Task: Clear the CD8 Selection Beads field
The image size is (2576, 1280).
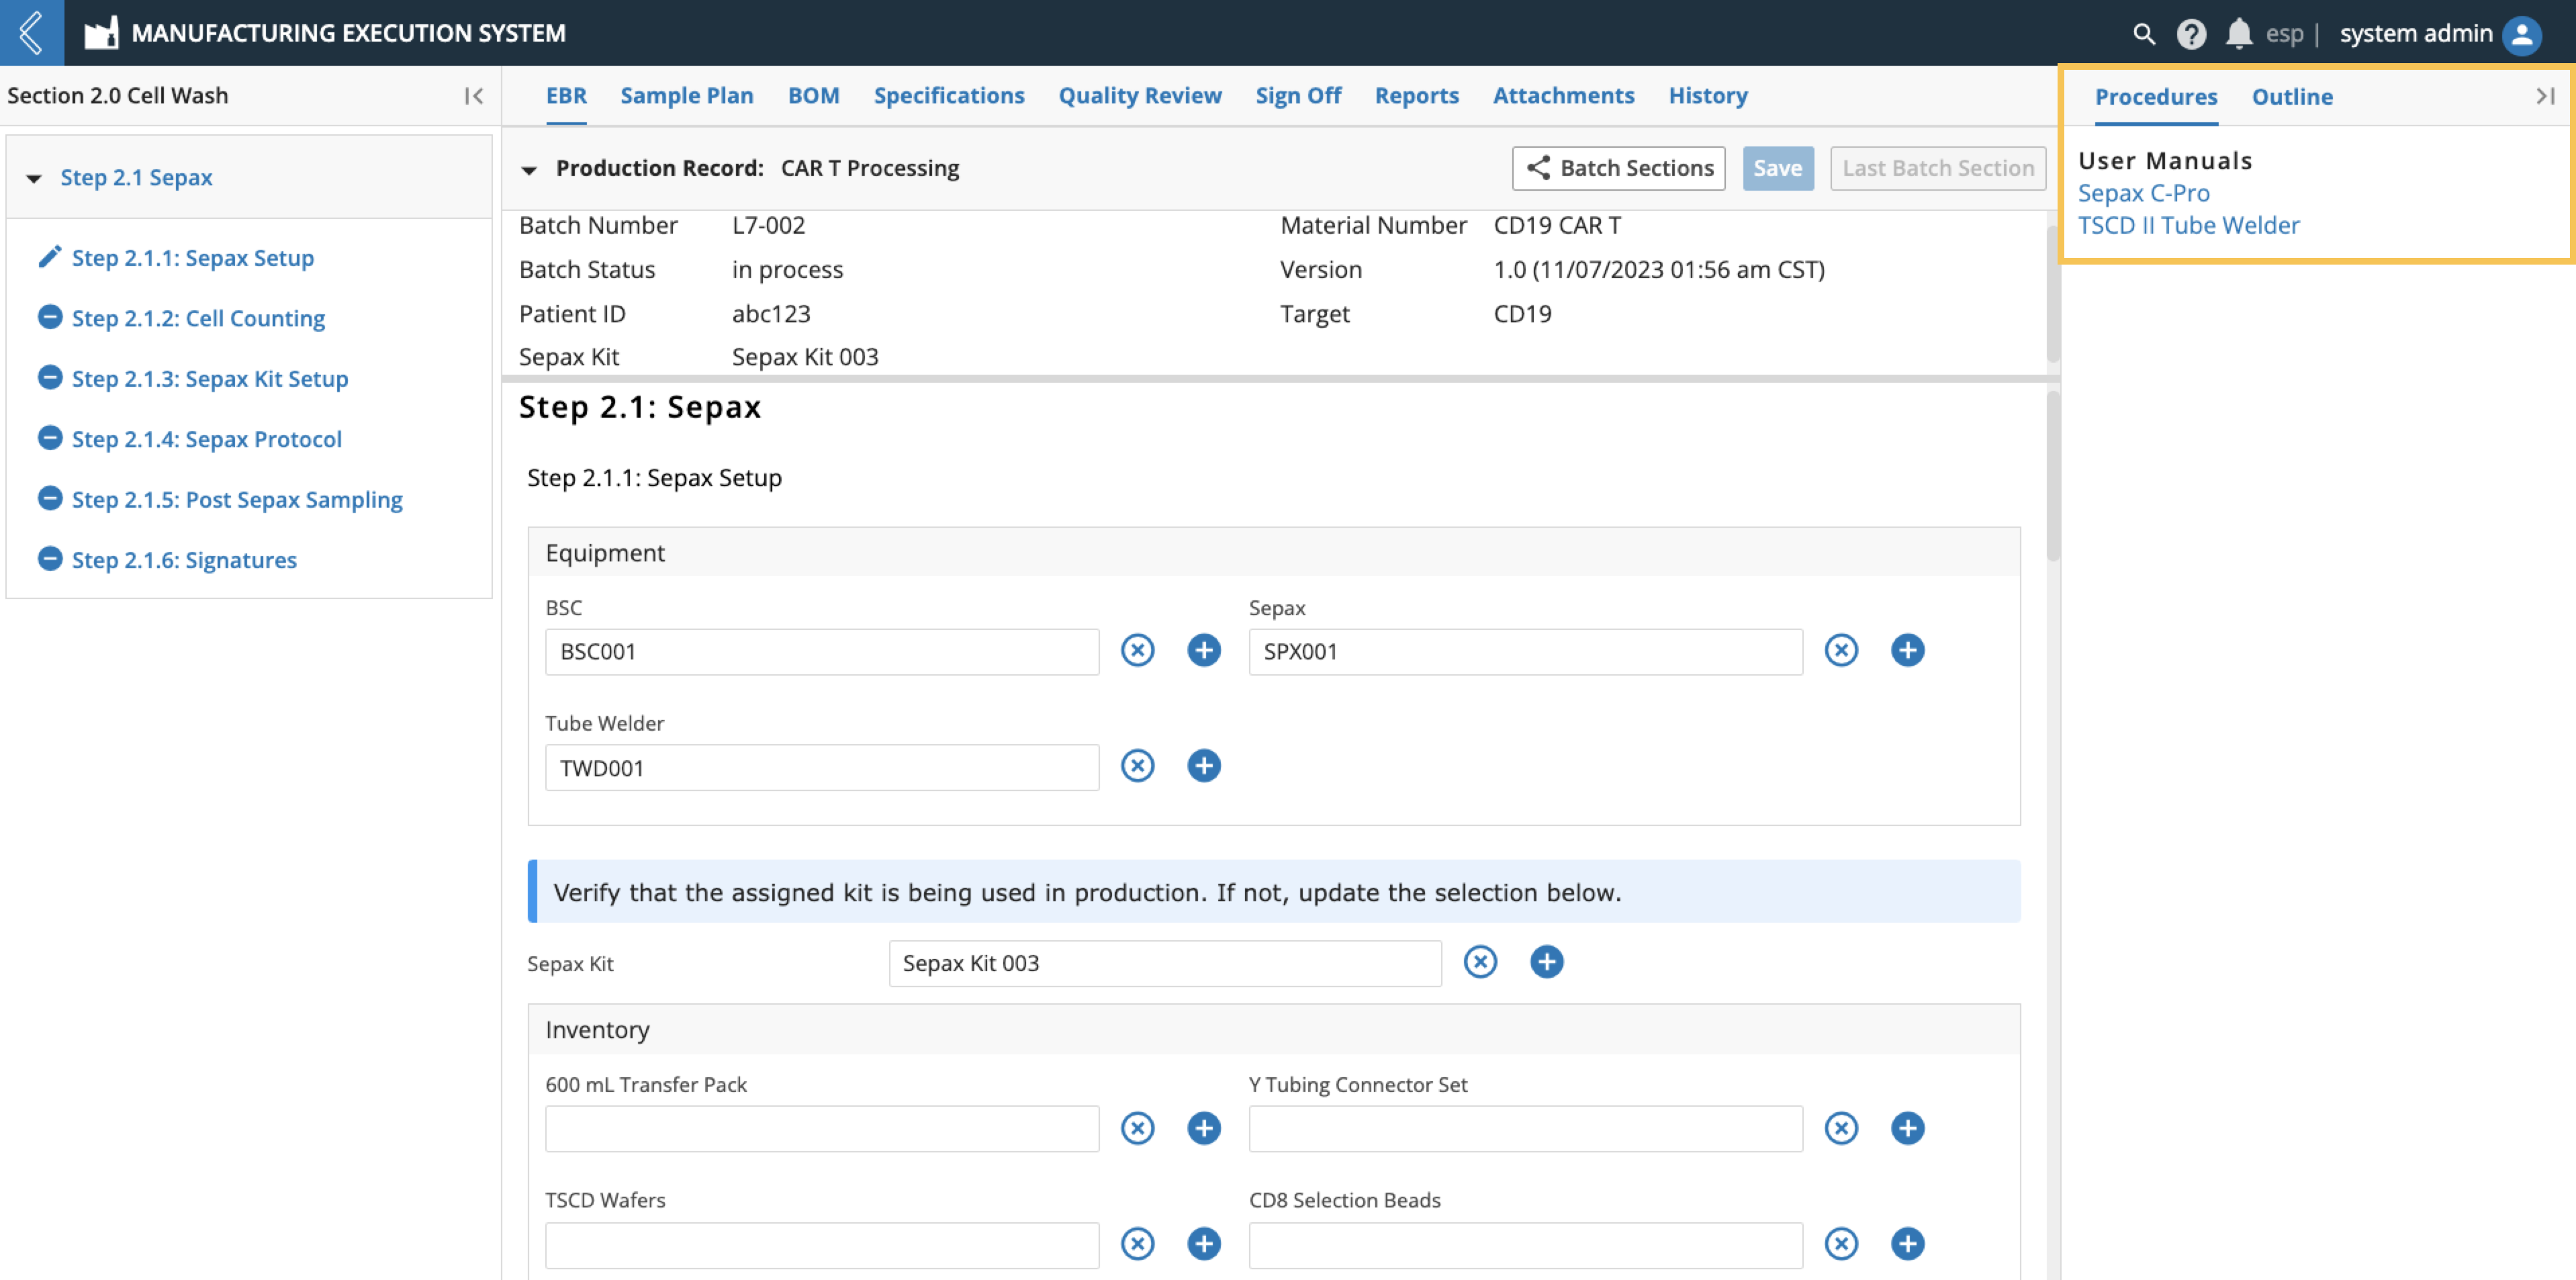Action: 1841,1244
